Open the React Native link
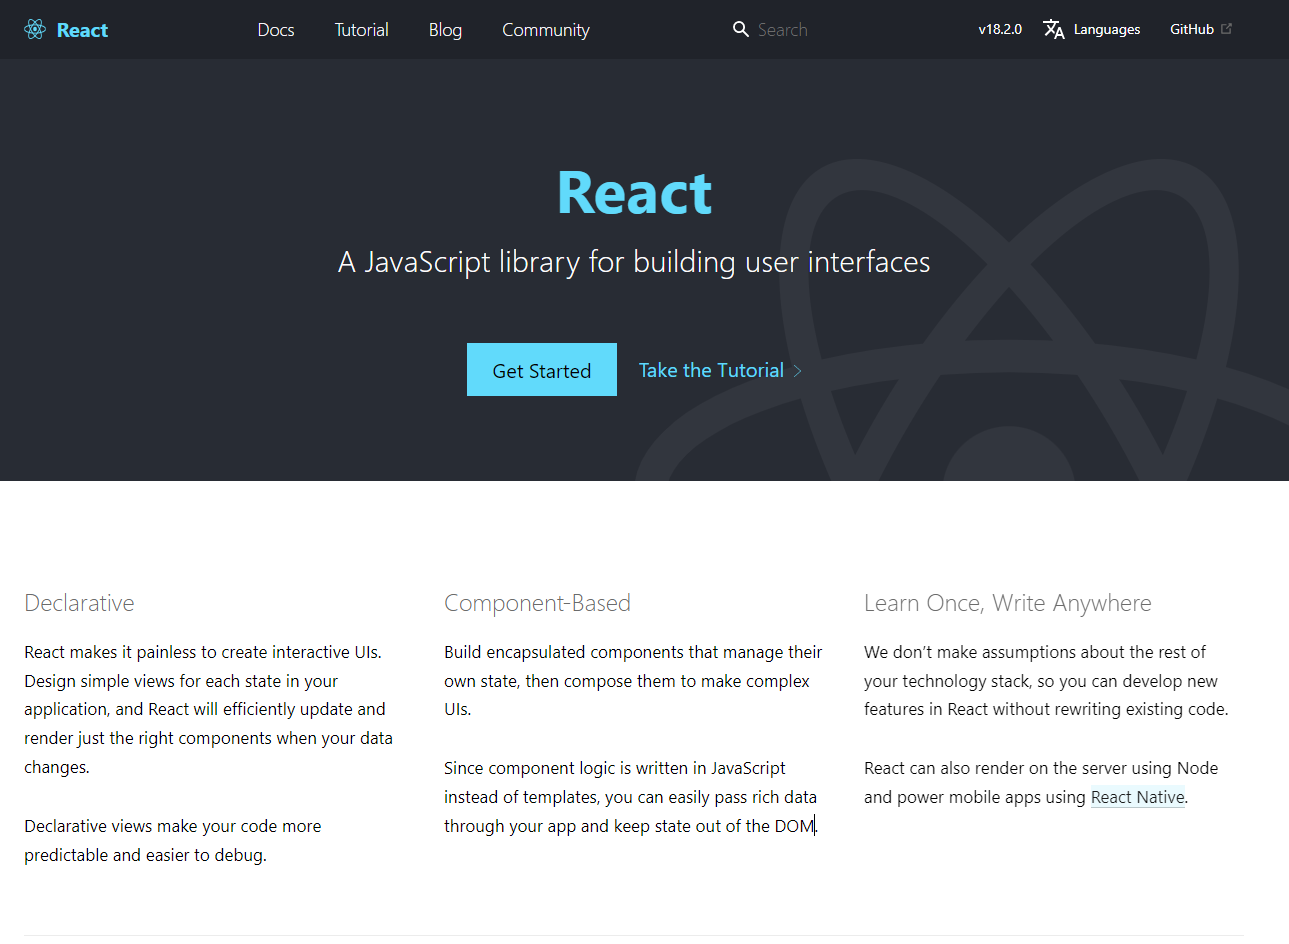Screen dimensions: 1289x944 pyautogui.click(x=1137, y=797)
